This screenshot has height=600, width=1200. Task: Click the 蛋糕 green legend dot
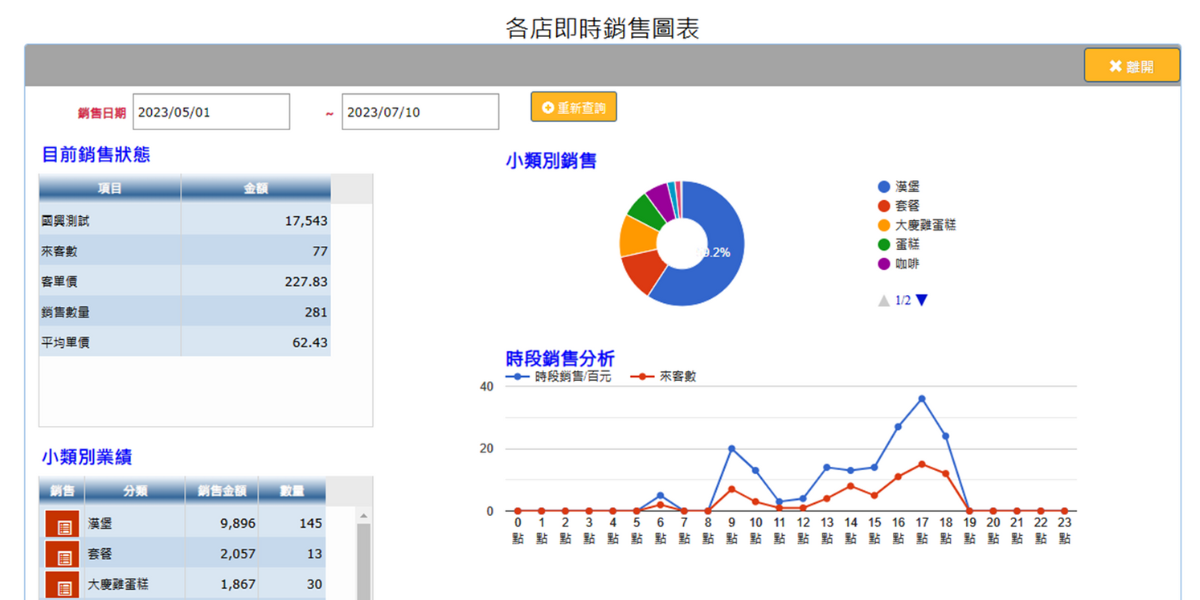(884, 245)
